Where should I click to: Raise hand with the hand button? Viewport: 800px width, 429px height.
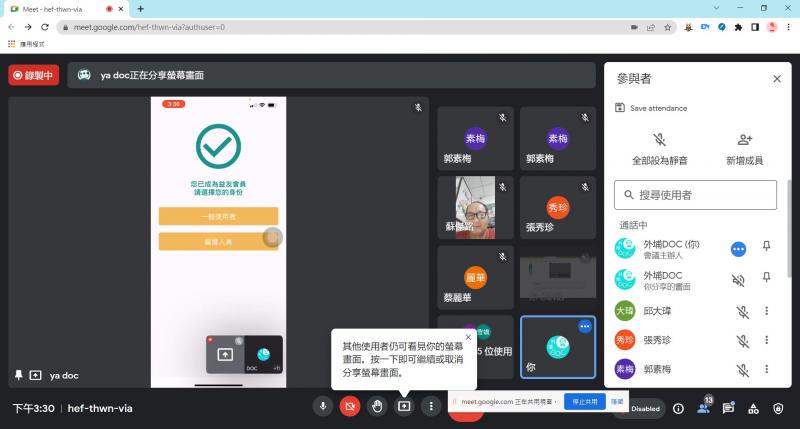tap(377, 407)
